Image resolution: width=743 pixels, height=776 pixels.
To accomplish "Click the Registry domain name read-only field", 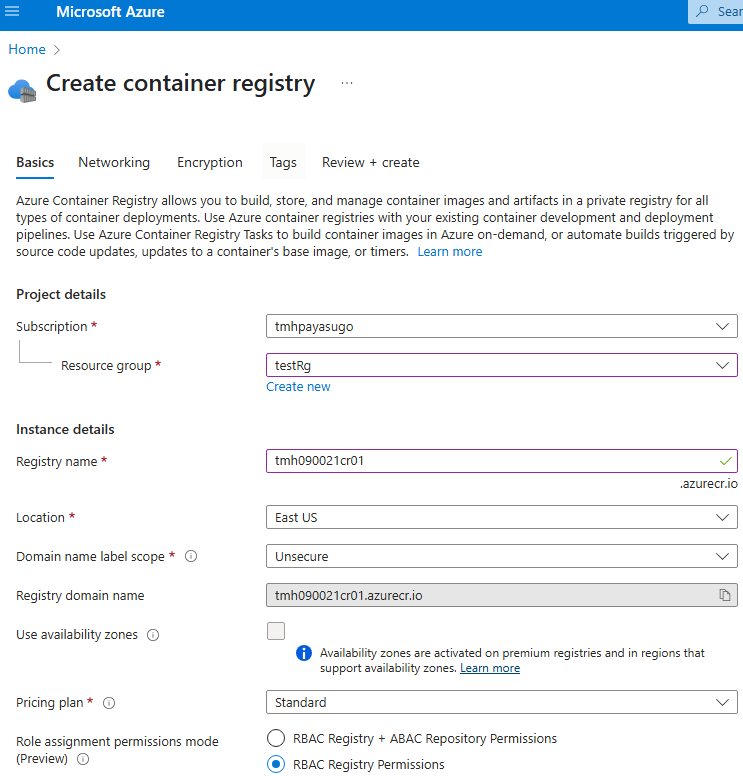I will (501, 595).
